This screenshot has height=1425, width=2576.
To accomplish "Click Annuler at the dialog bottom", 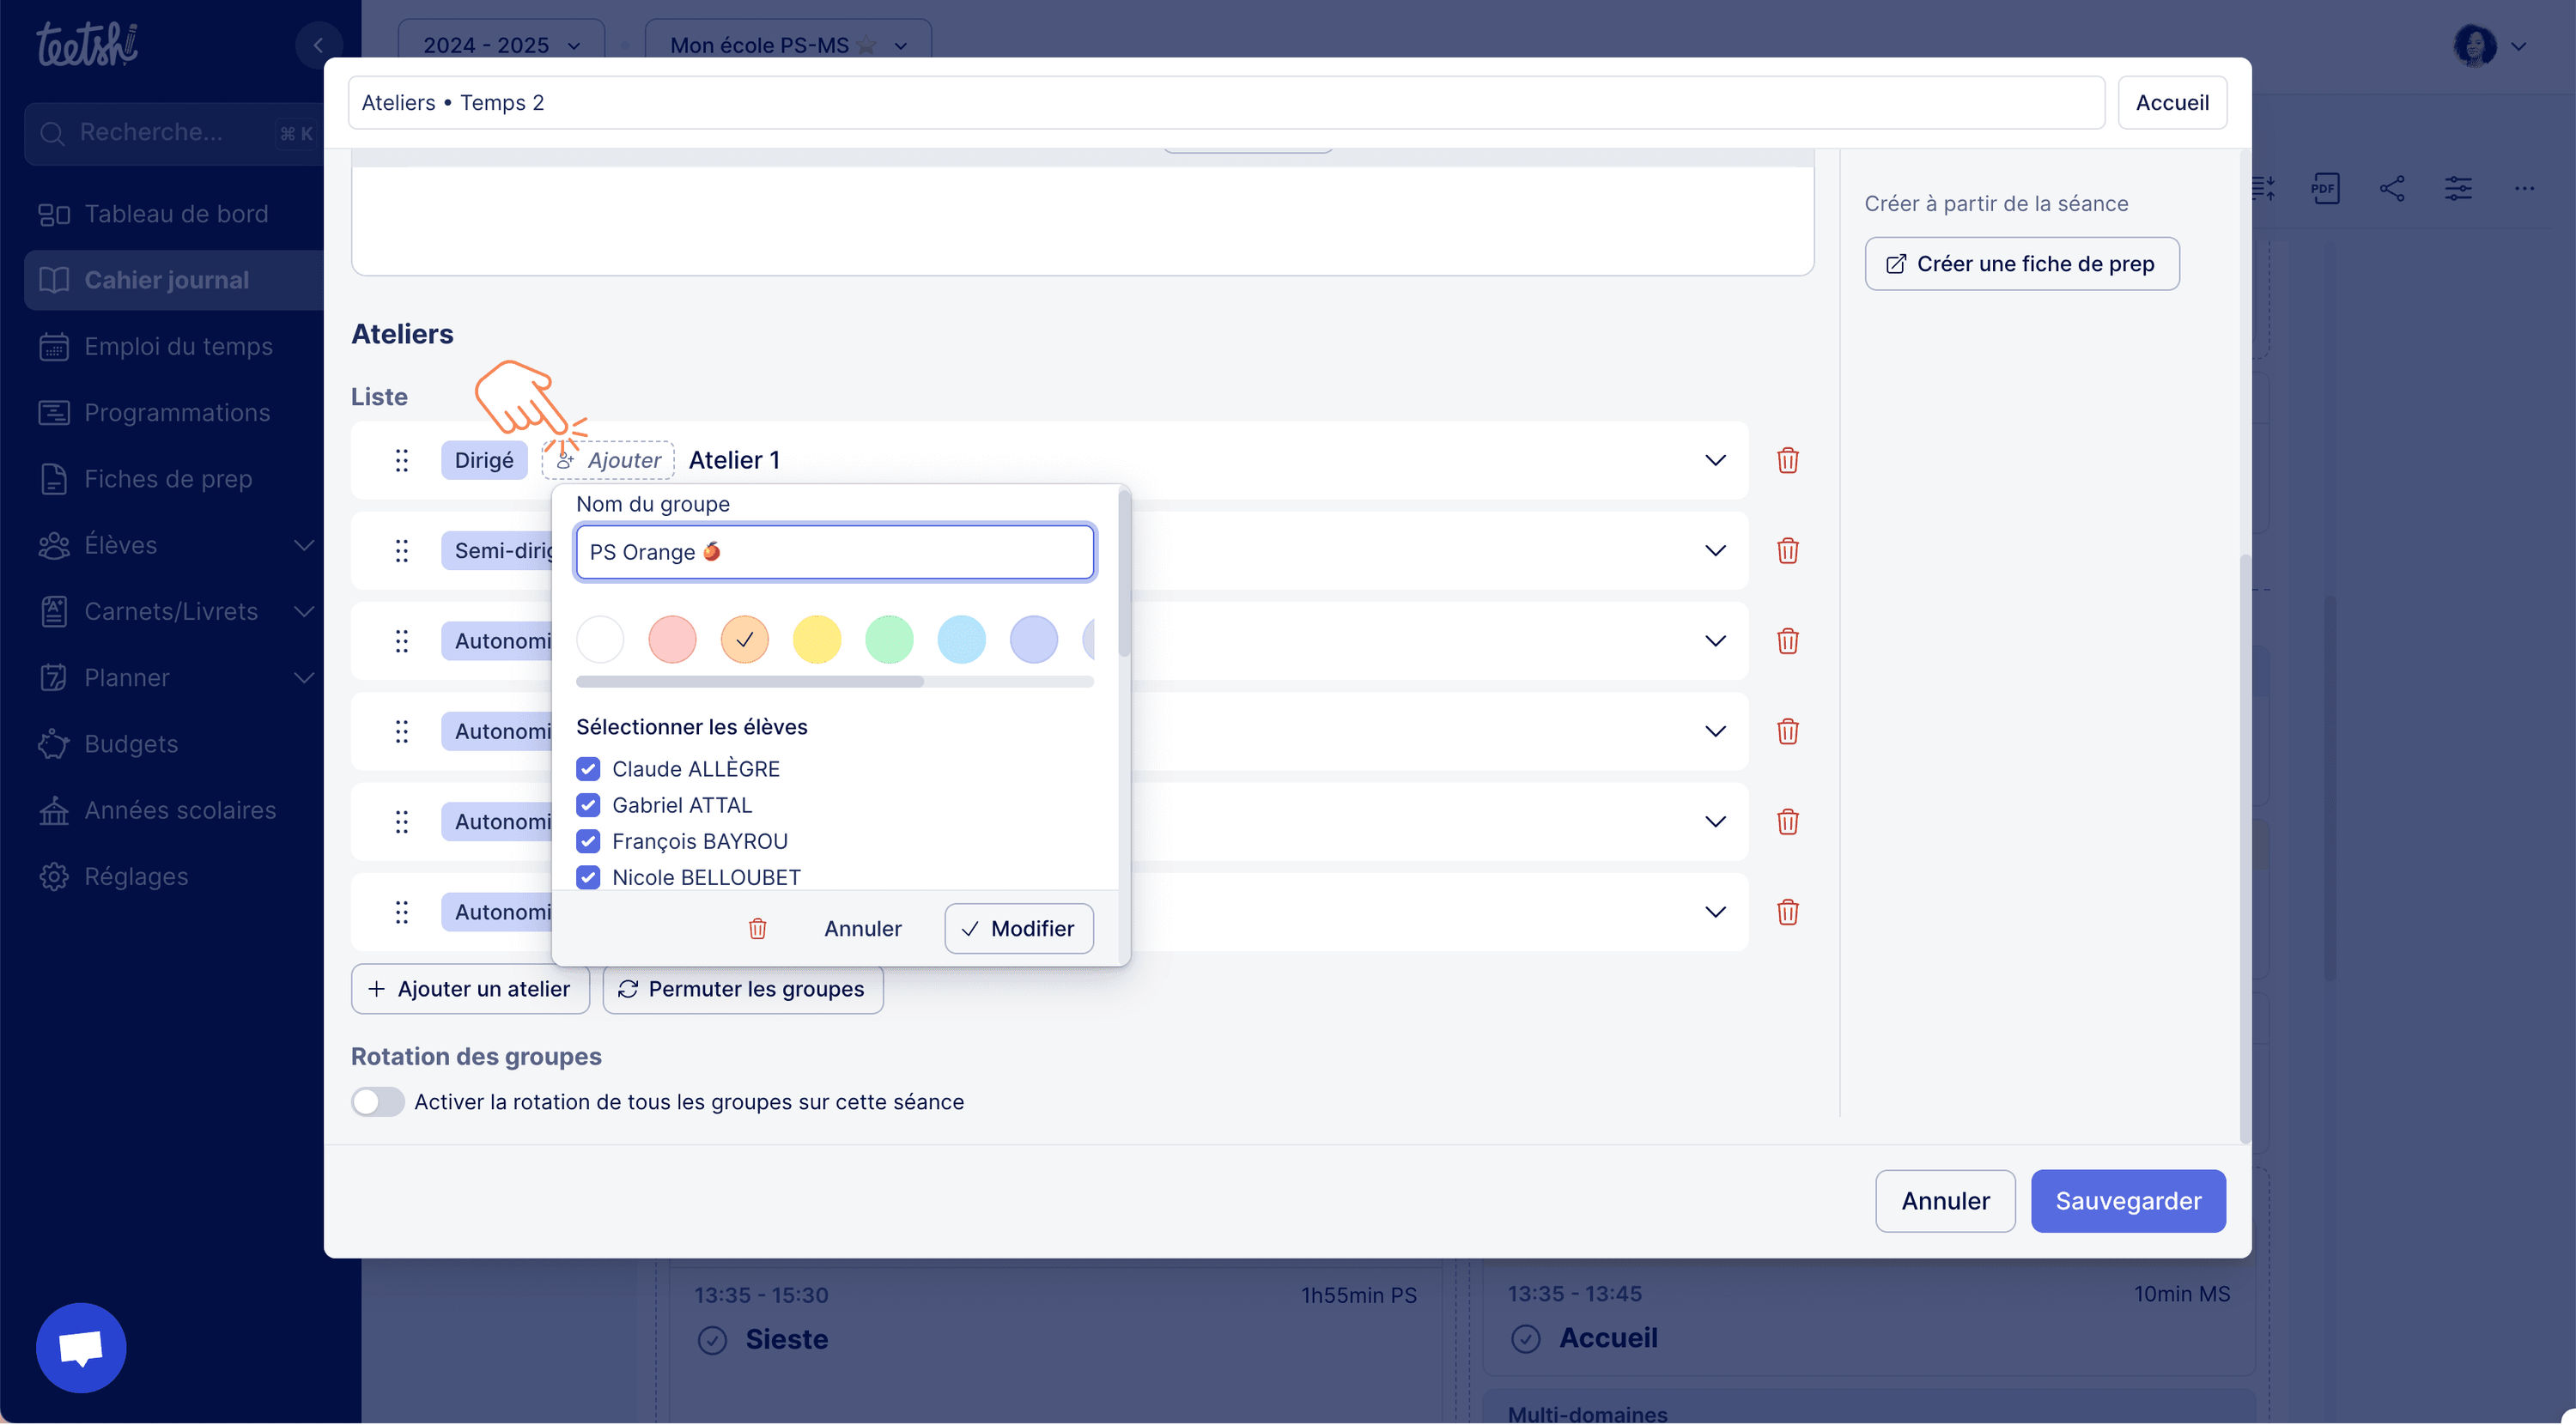I will 1944,1200.
